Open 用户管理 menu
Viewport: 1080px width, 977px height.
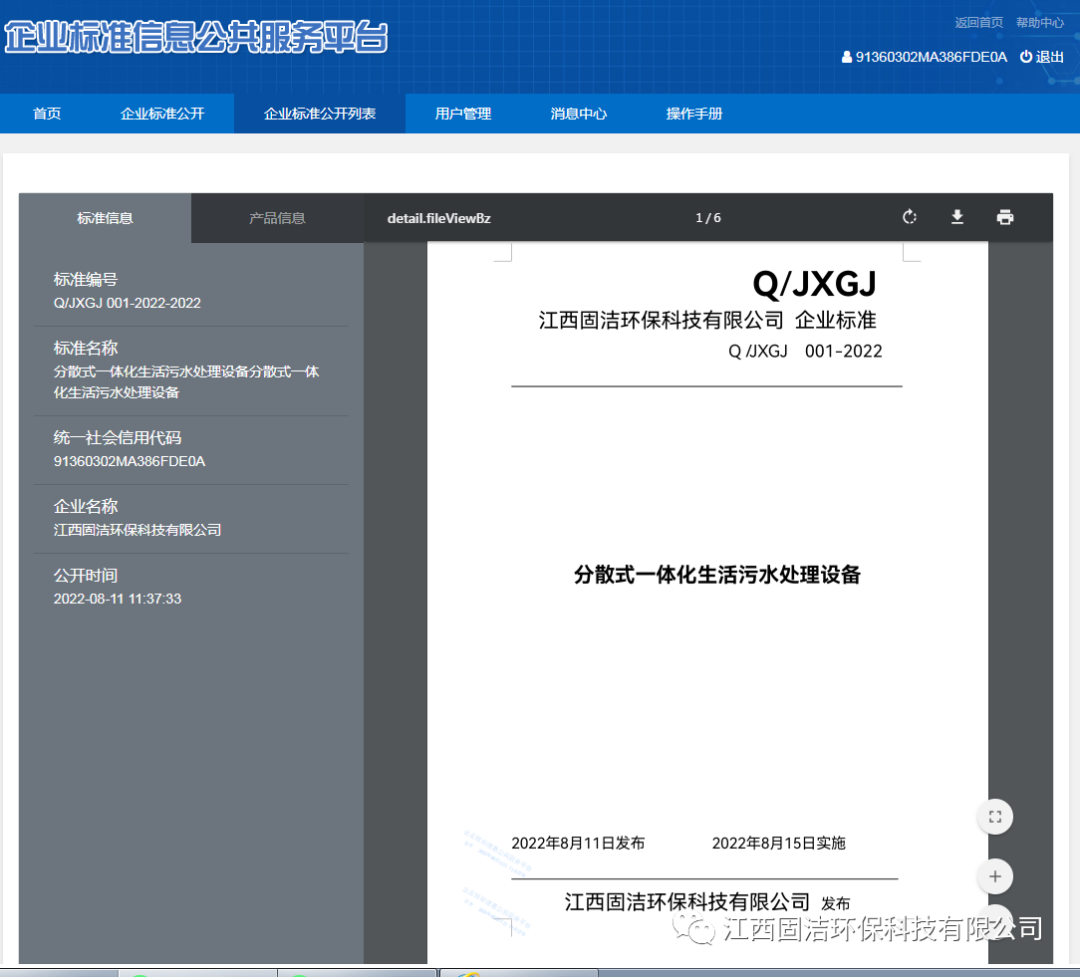tap(463, 114)
